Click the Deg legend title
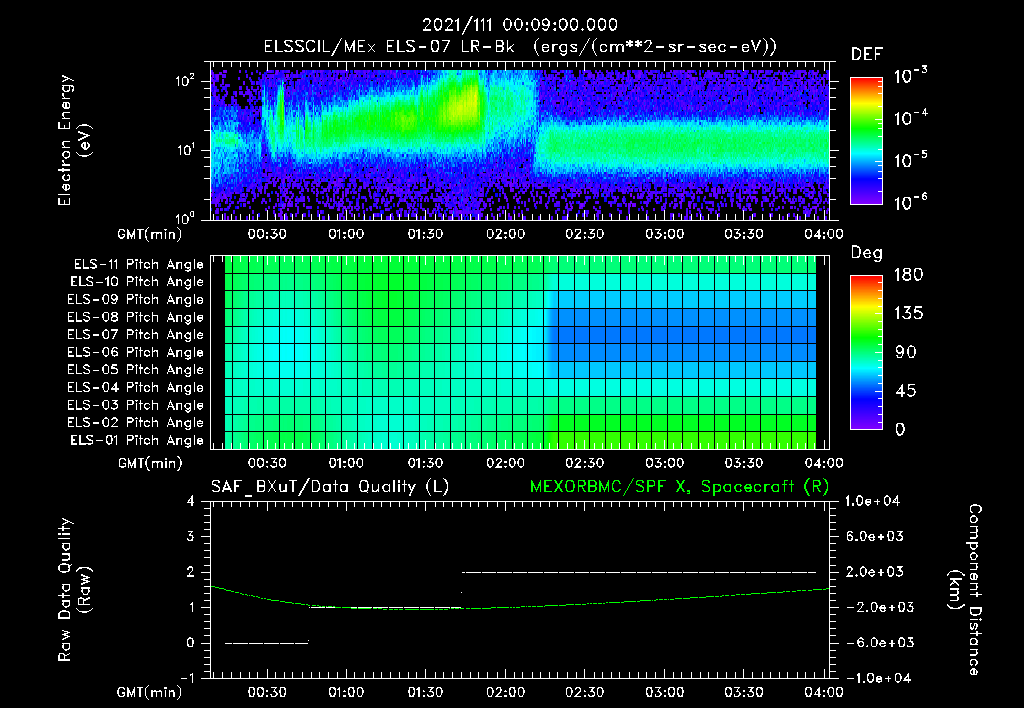This screenshot has height=708, width=1024. [867, 253]
